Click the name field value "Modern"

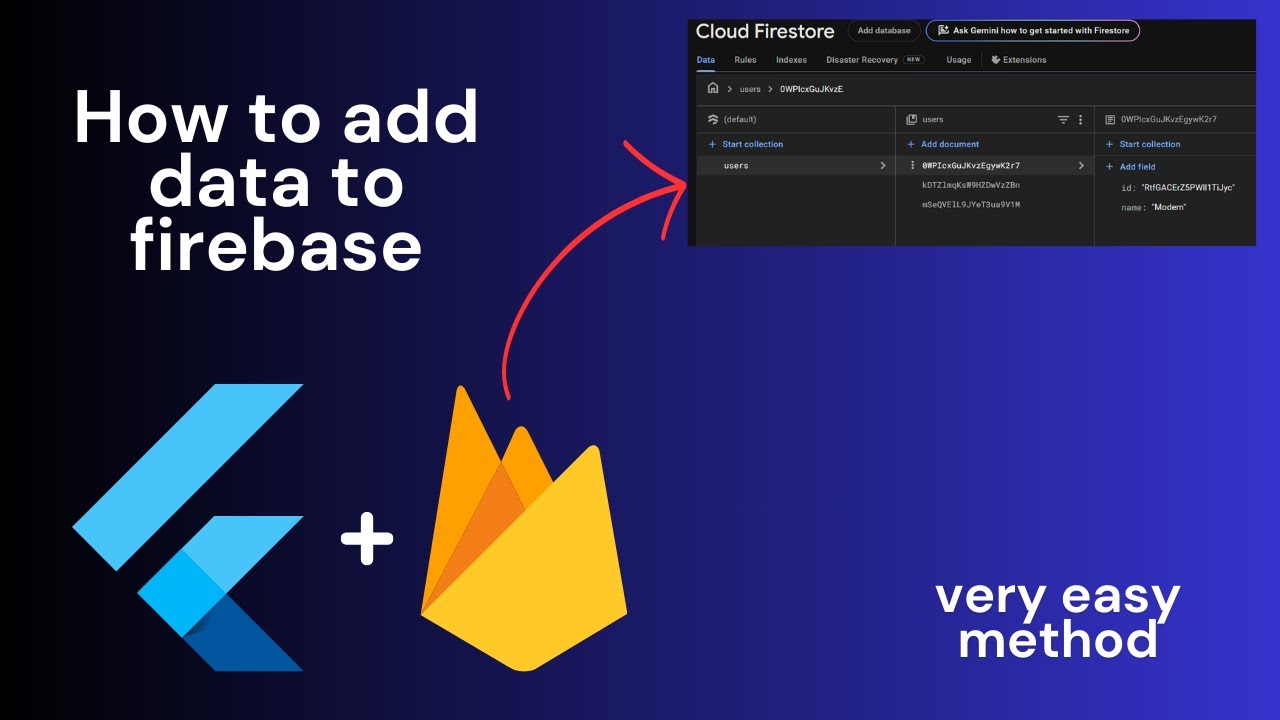point(1168,207)
